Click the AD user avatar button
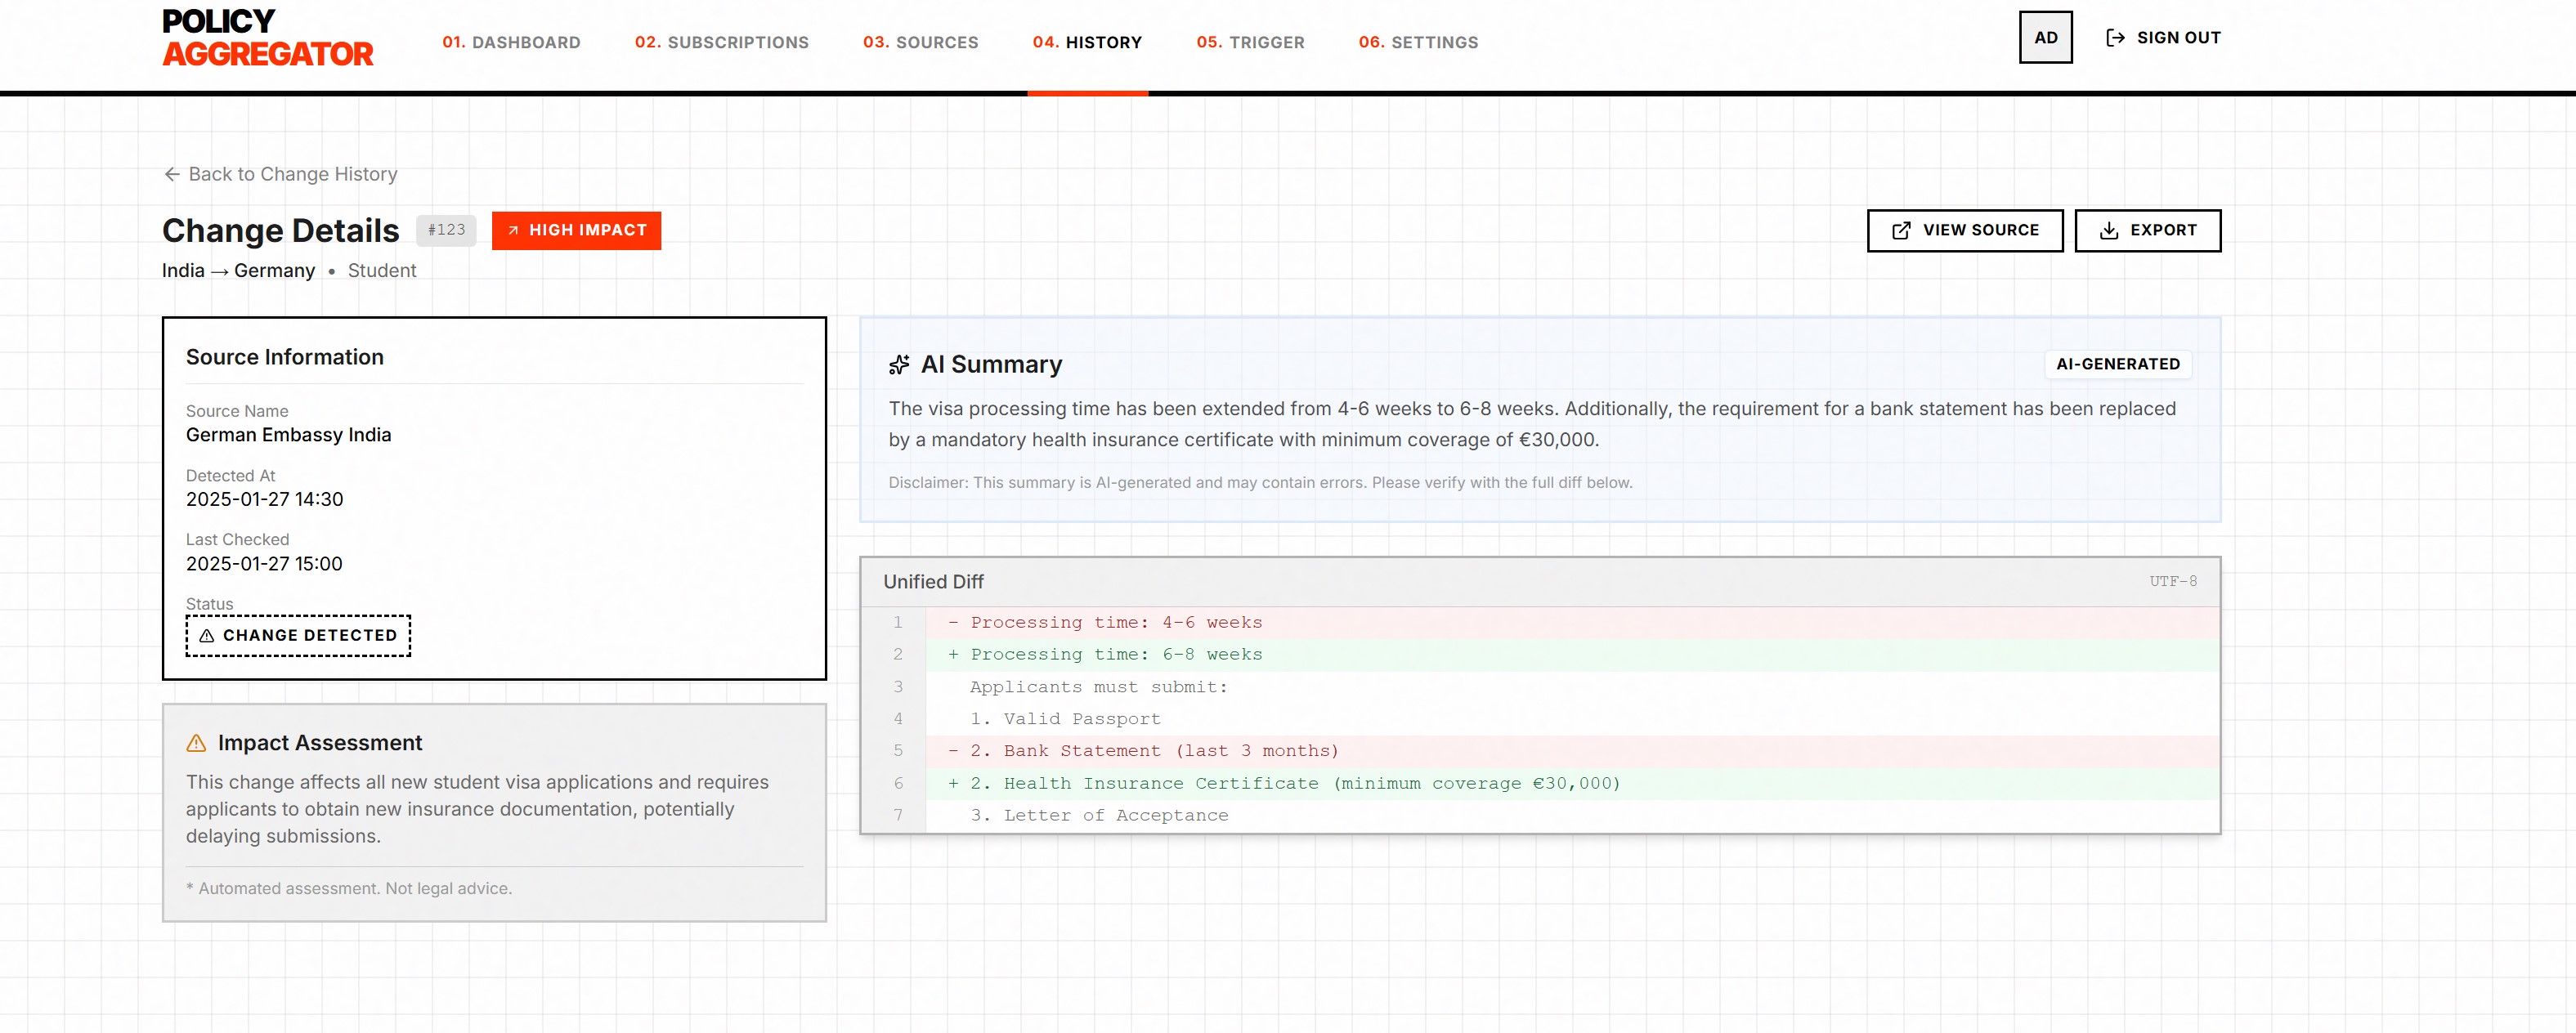Viewport: 2576px width, 1033px height. [x=2045, y=38]
